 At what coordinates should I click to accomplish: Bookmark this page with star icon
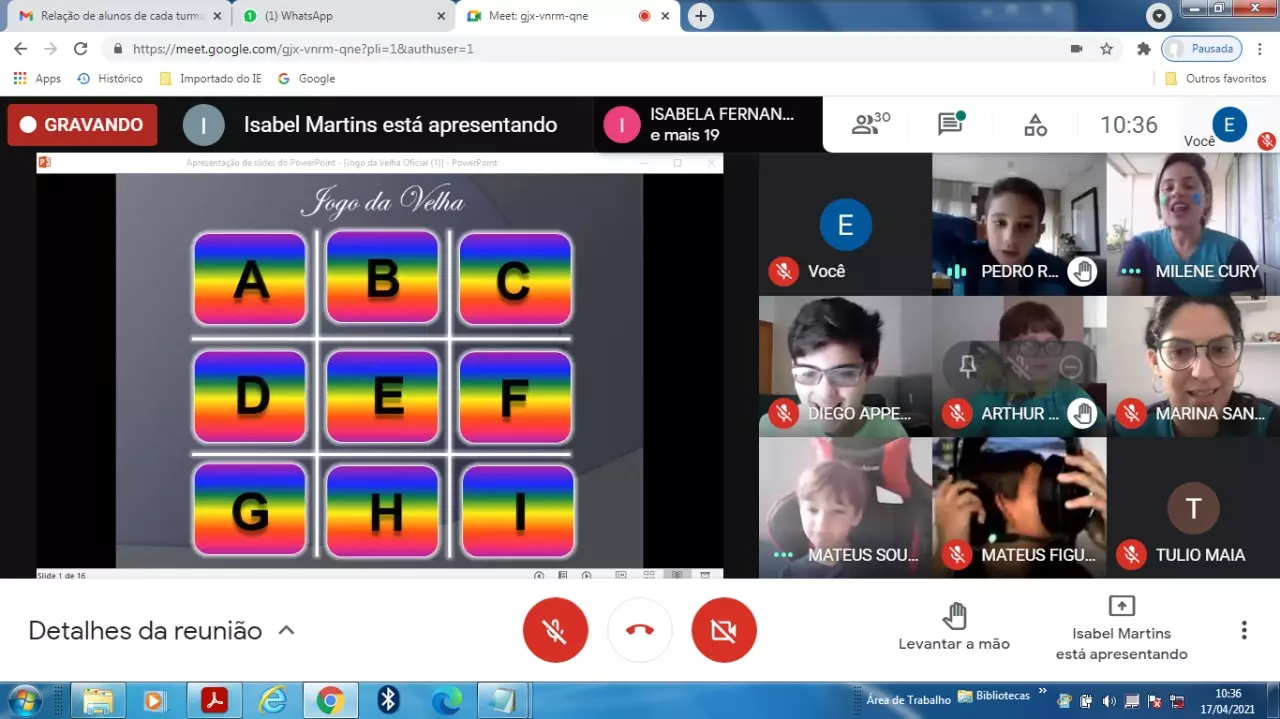pyautogui.click(x=1106, y=48)
